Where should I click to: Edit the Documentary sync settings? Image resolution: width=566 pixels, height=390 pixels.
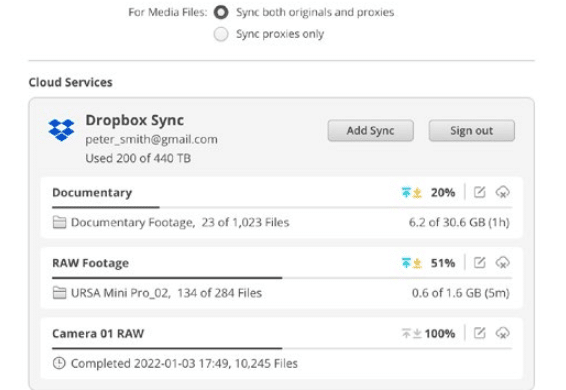pos(479,192)
